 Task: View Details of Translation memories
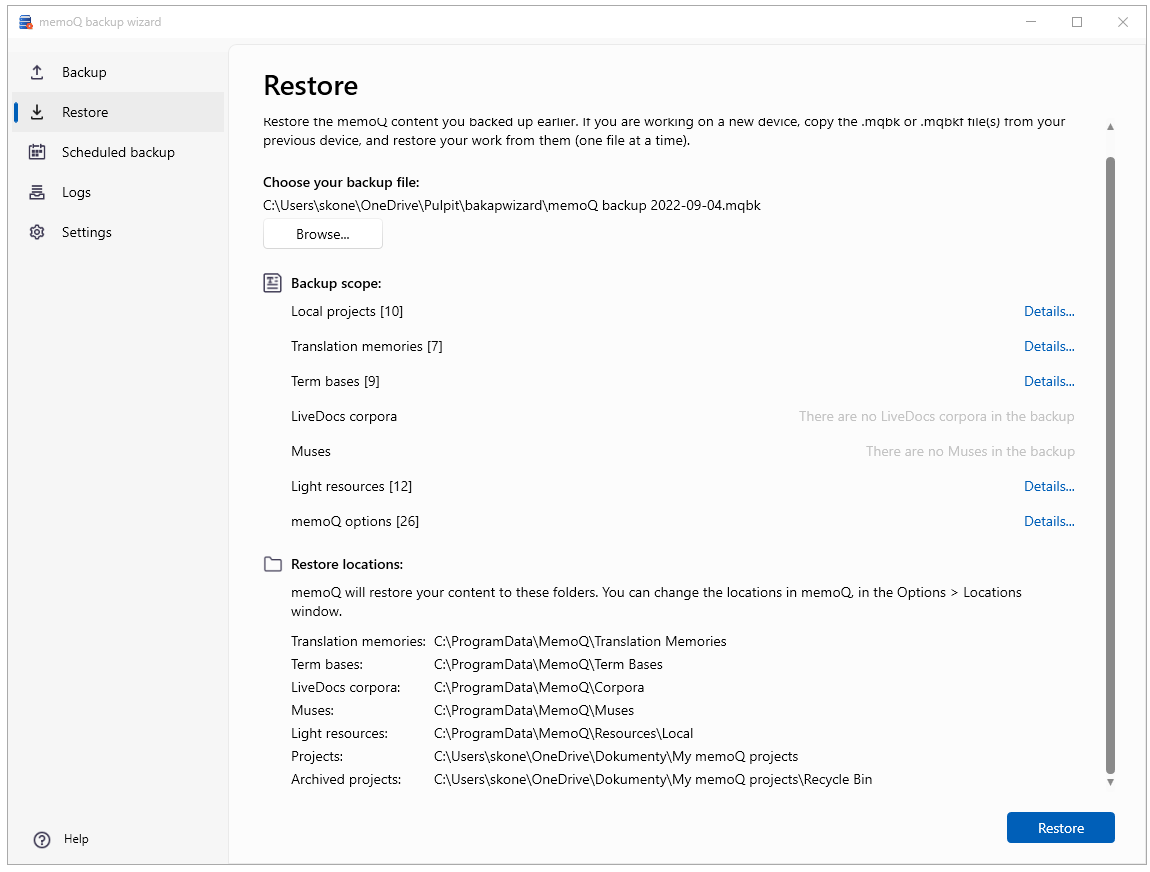point(1049,346)
